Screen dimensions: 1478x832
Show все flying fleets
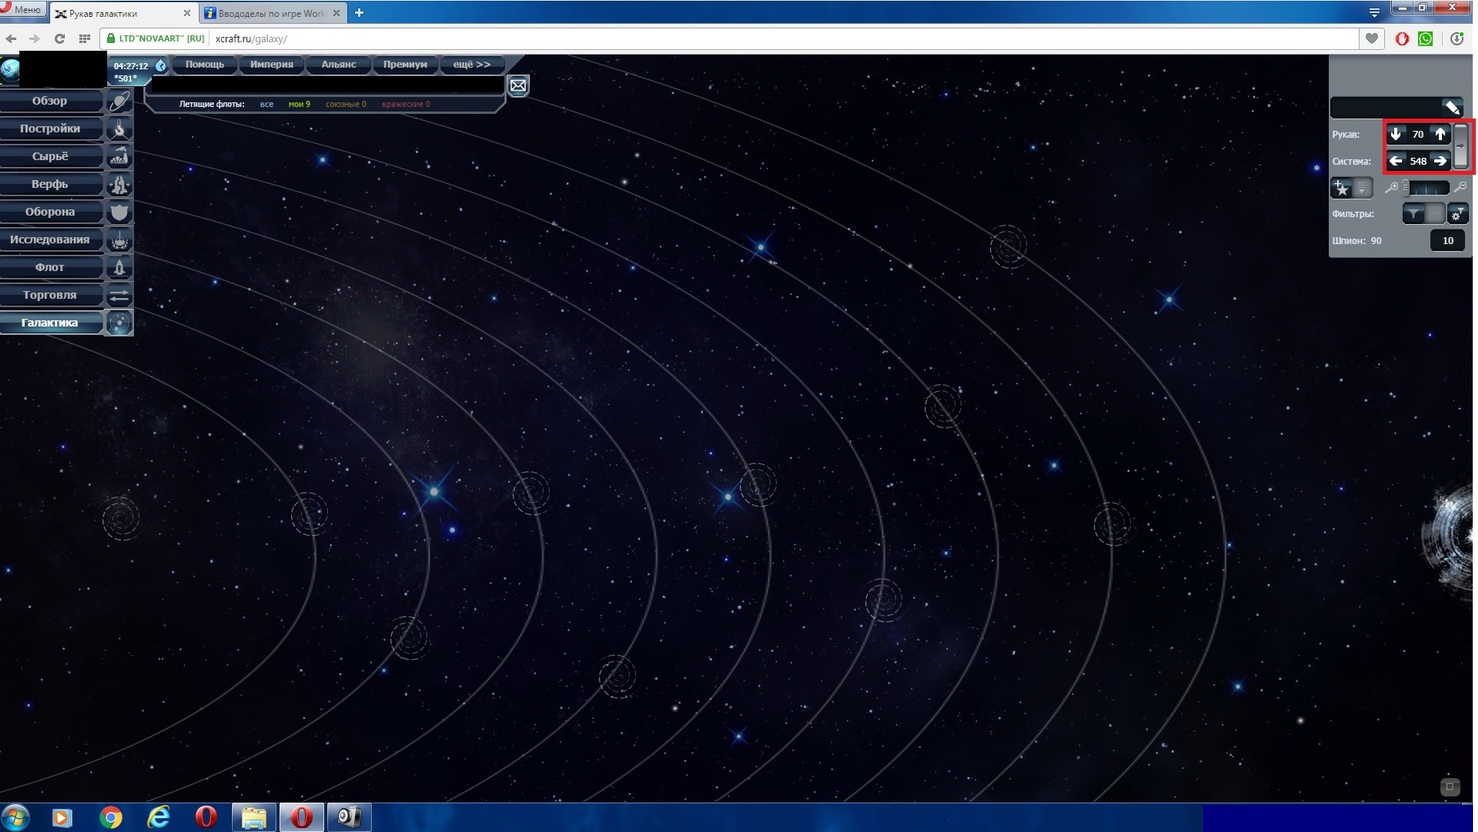click(x=267, y=104)
